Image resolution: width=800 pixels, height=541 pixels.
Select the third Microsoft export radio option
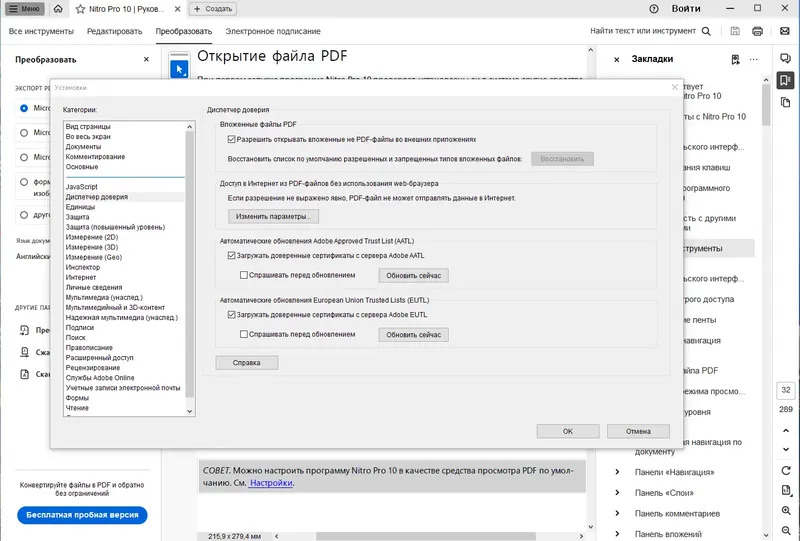pos(24,157)
